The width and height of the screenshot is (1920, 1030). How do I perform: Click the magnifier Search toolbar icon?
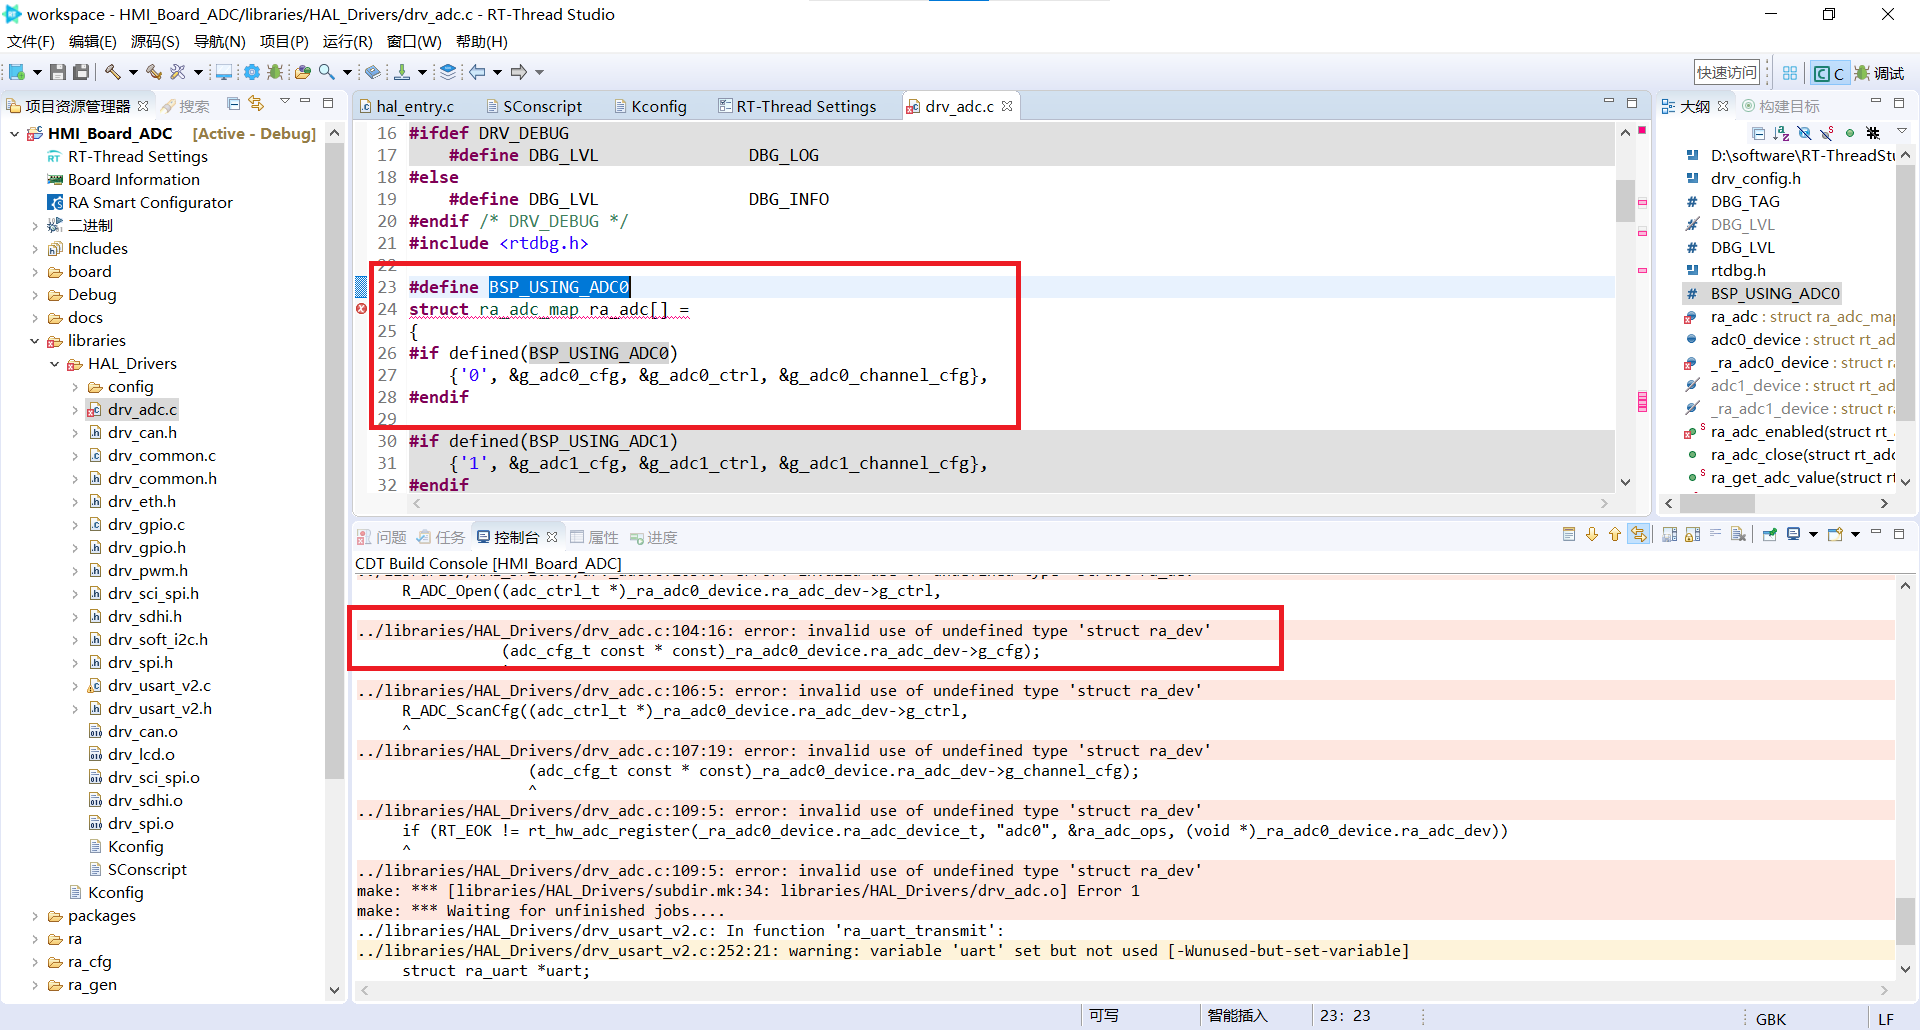327,72
